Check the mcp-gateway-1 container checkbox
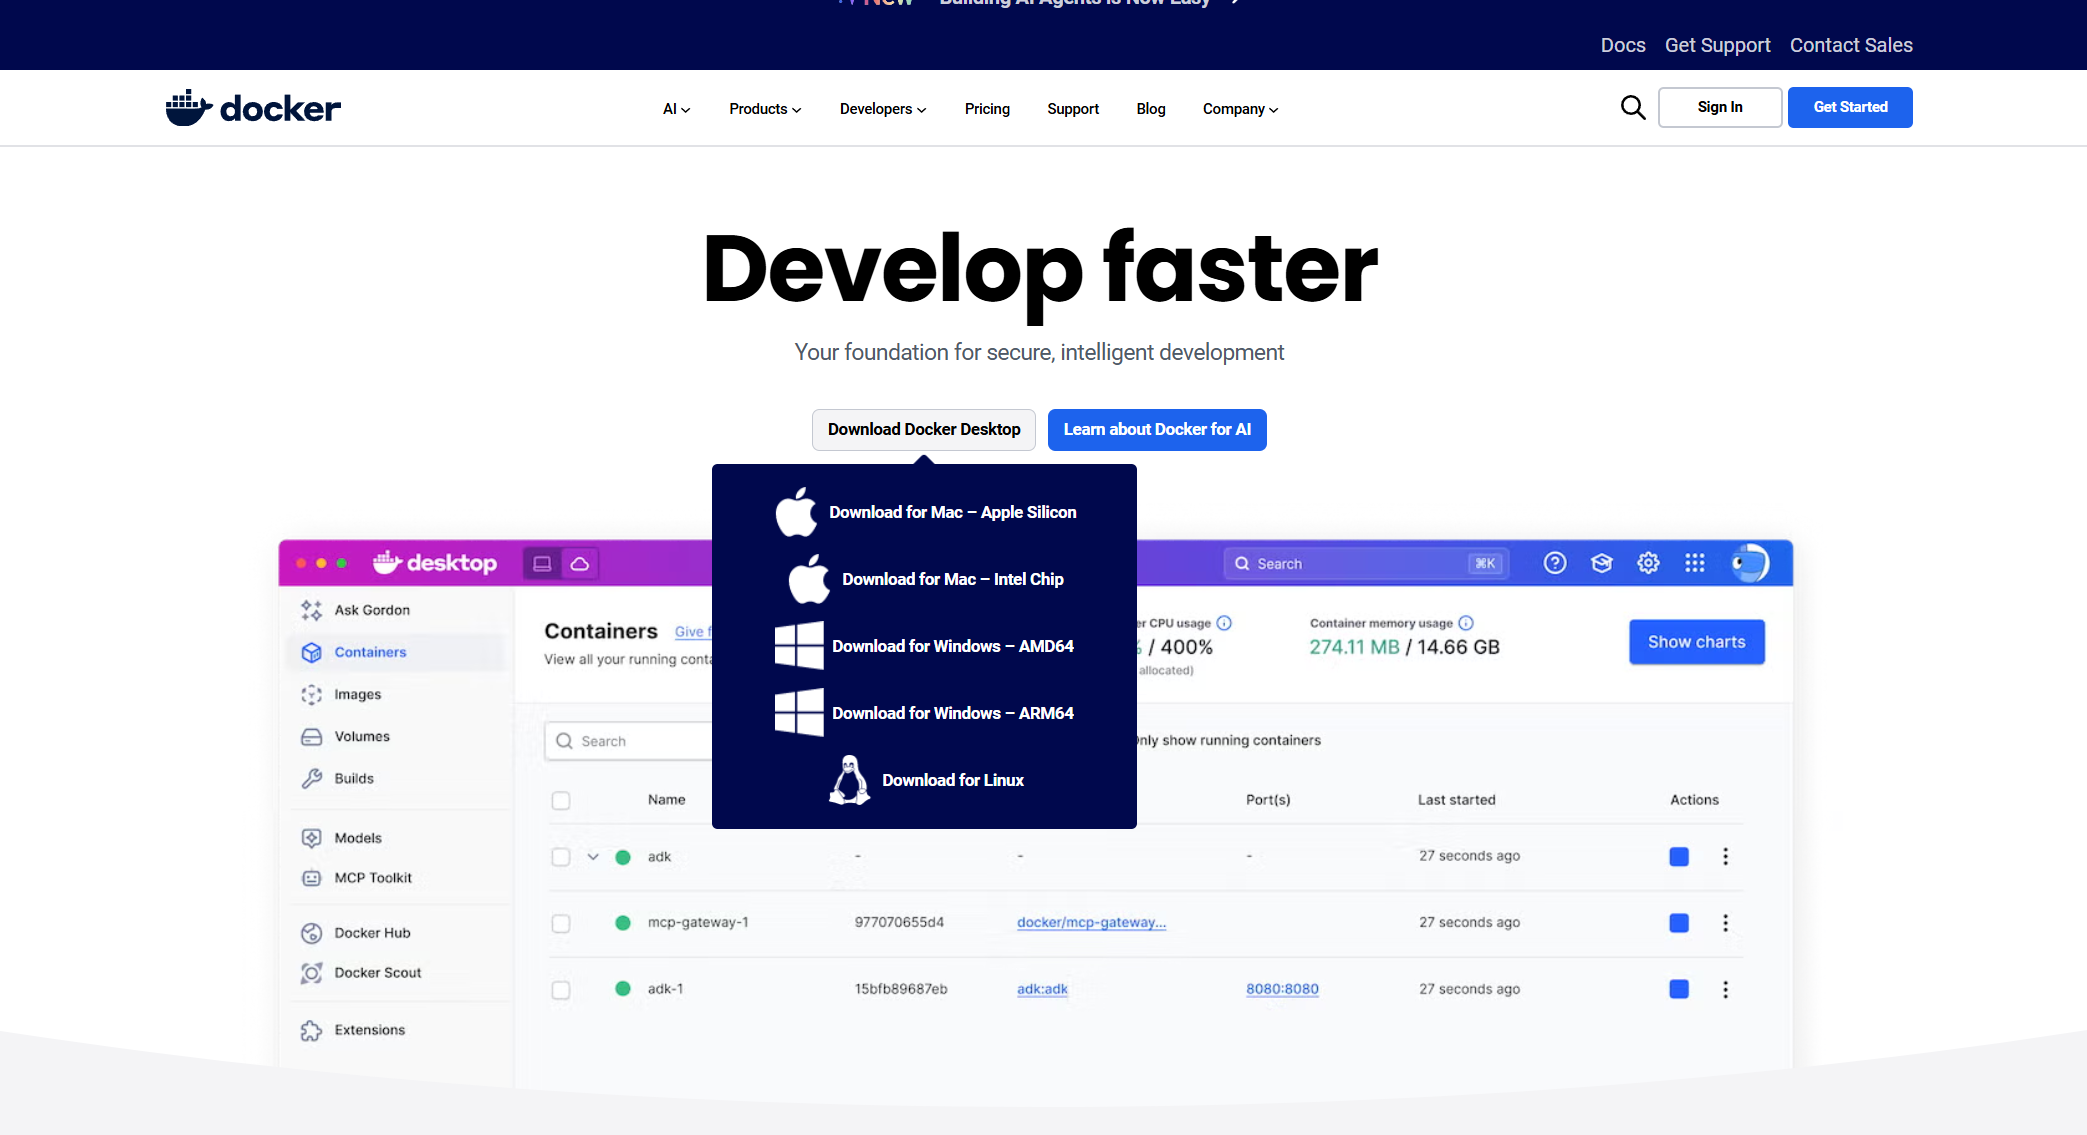This screenshot has width=2087, height=1135. (x=561, y=923)
